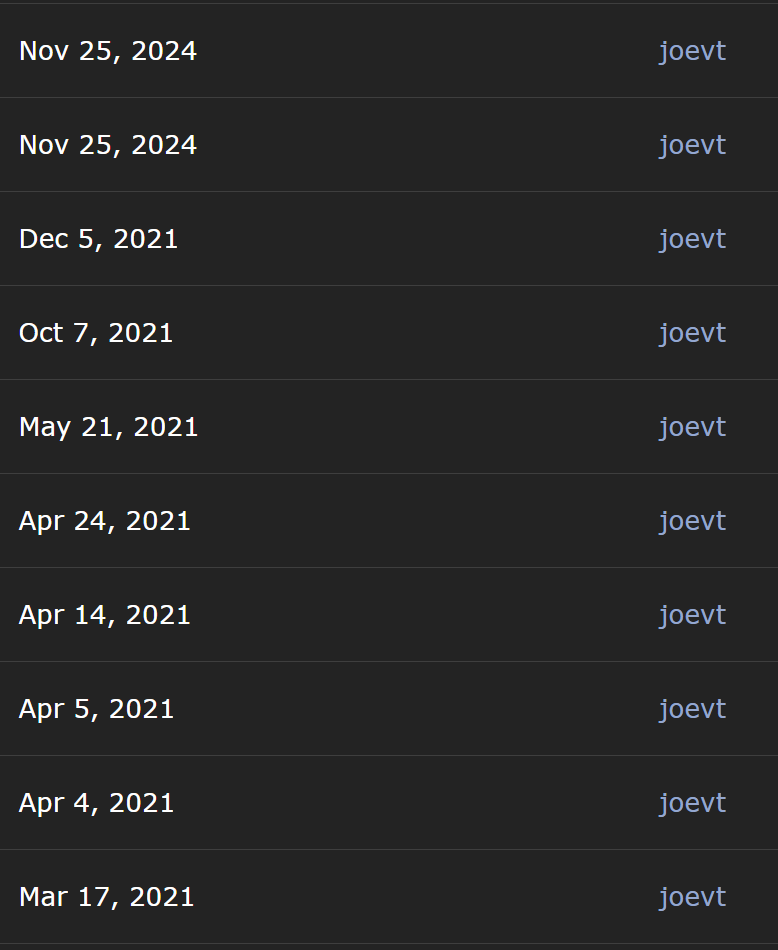Select the Dec 5, 2021 date

coord(98,239)
